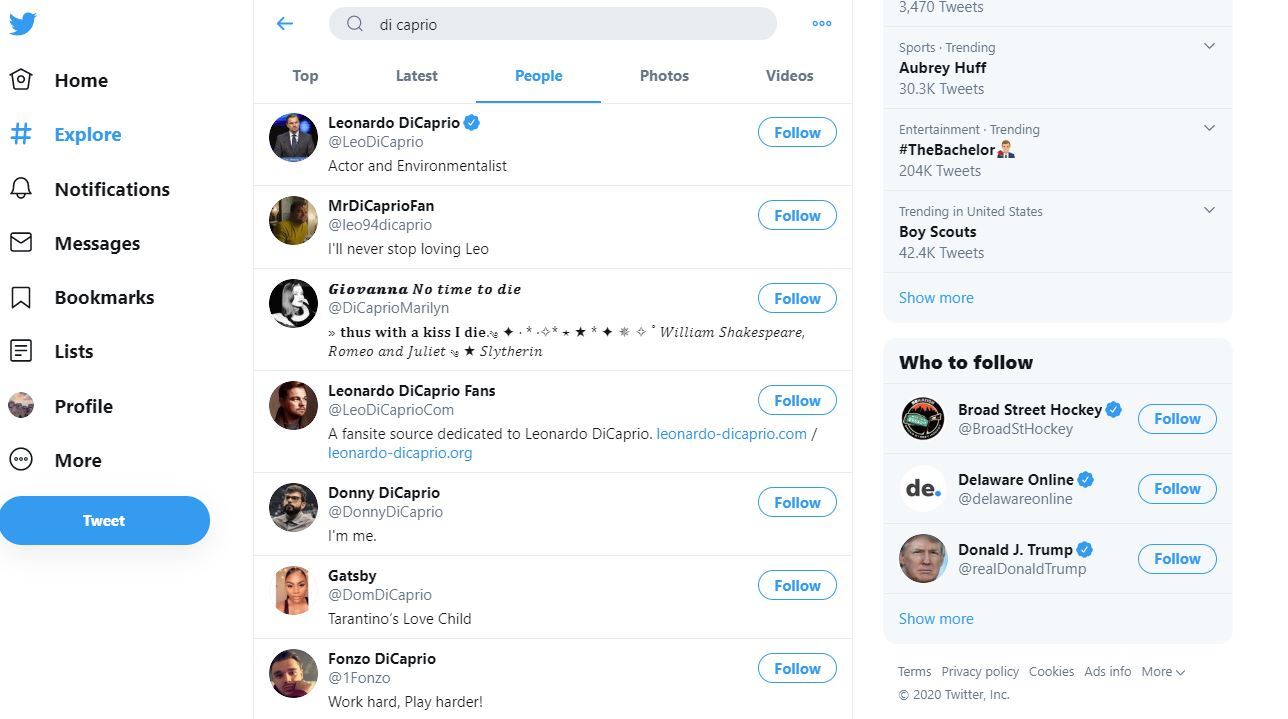
Task: Go back using the left arrow
Action: (285, 24)
